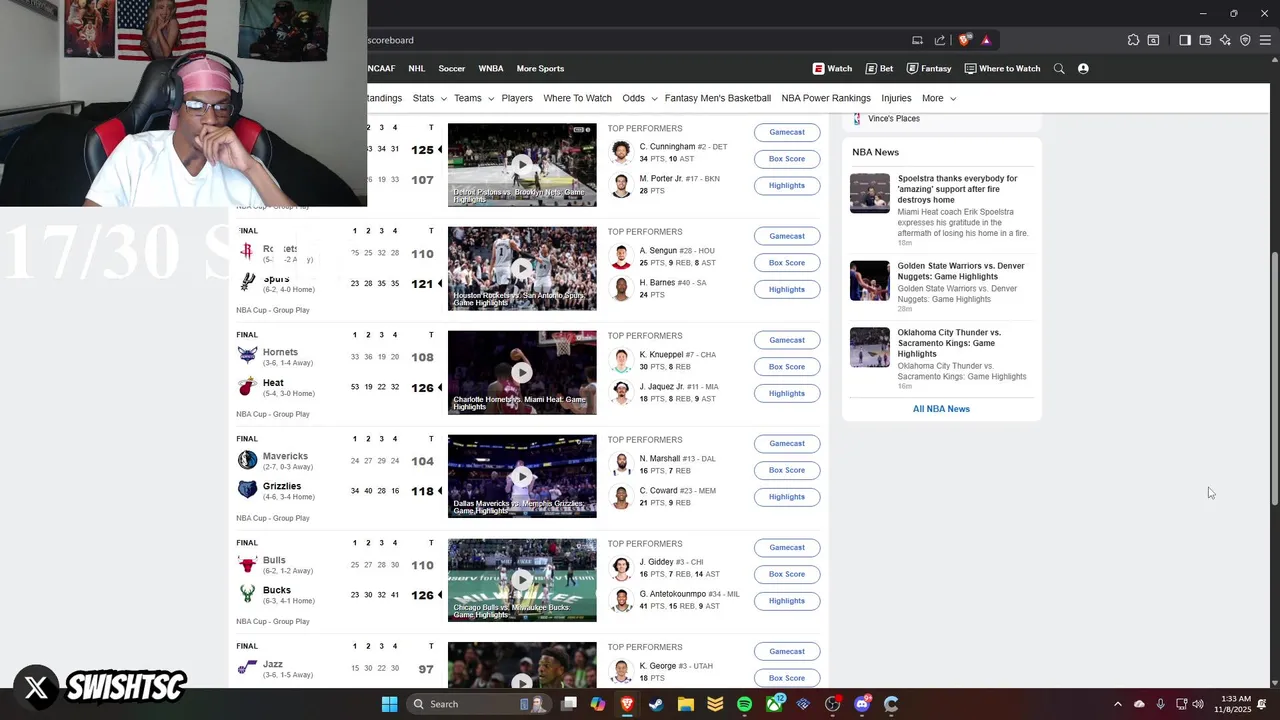Click the Grizzlies team logo
This screenshot has height=720, width=1280.
(247, 489)
